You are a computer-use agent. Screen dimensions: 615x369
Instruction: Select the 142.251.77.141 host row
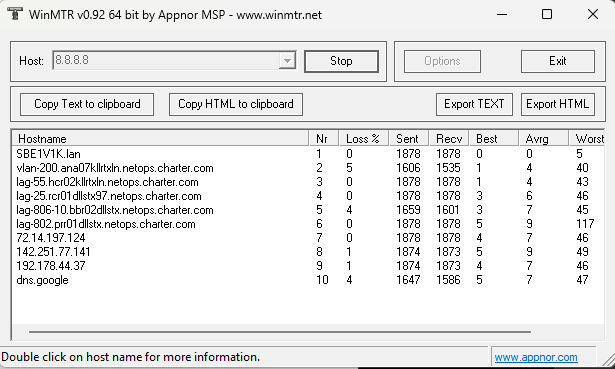[x=308, y=252]
